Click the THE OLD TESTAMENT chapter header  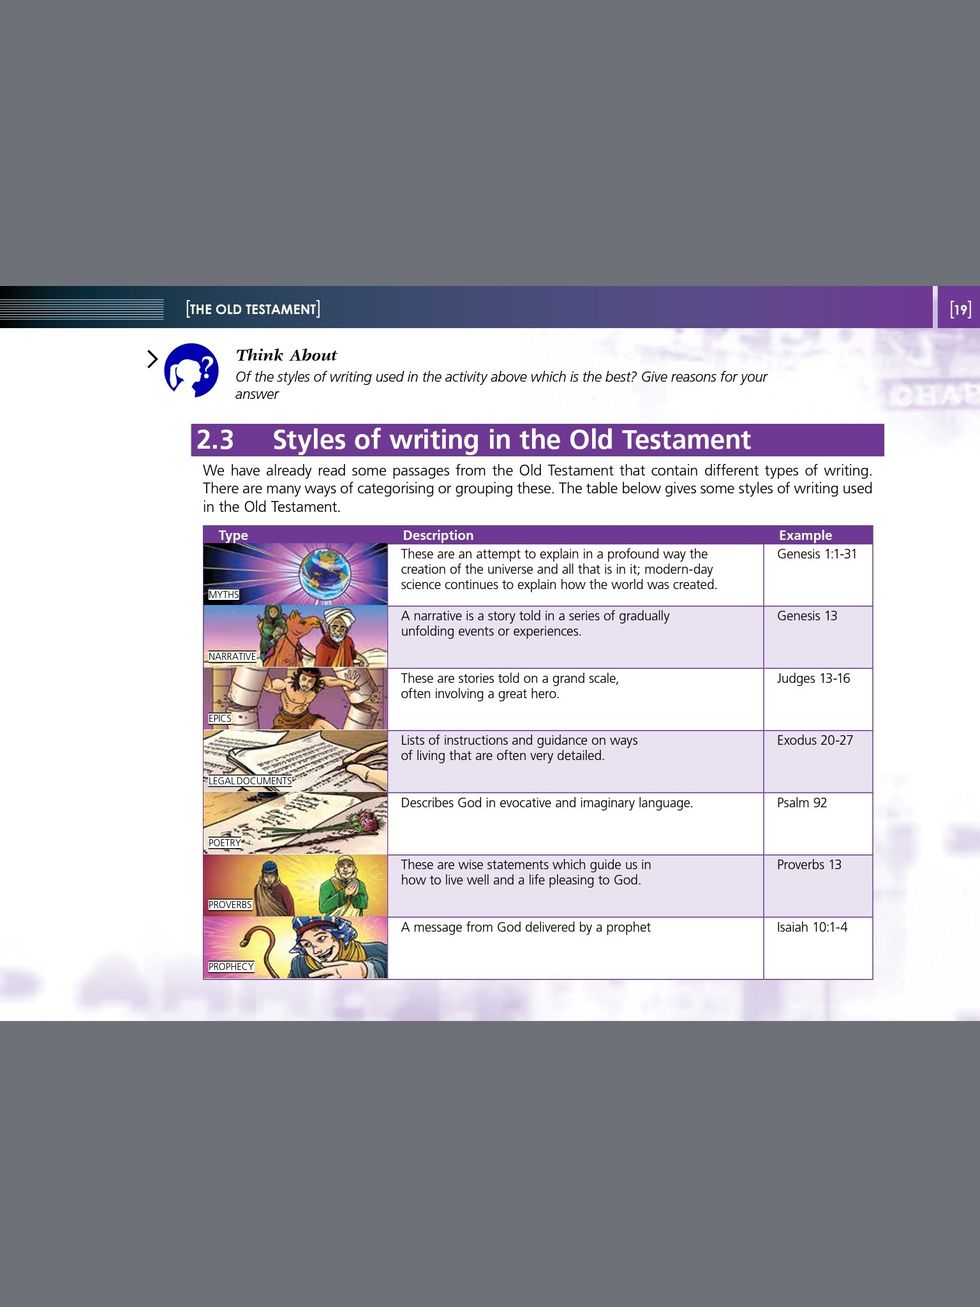(x=253, y=309)
